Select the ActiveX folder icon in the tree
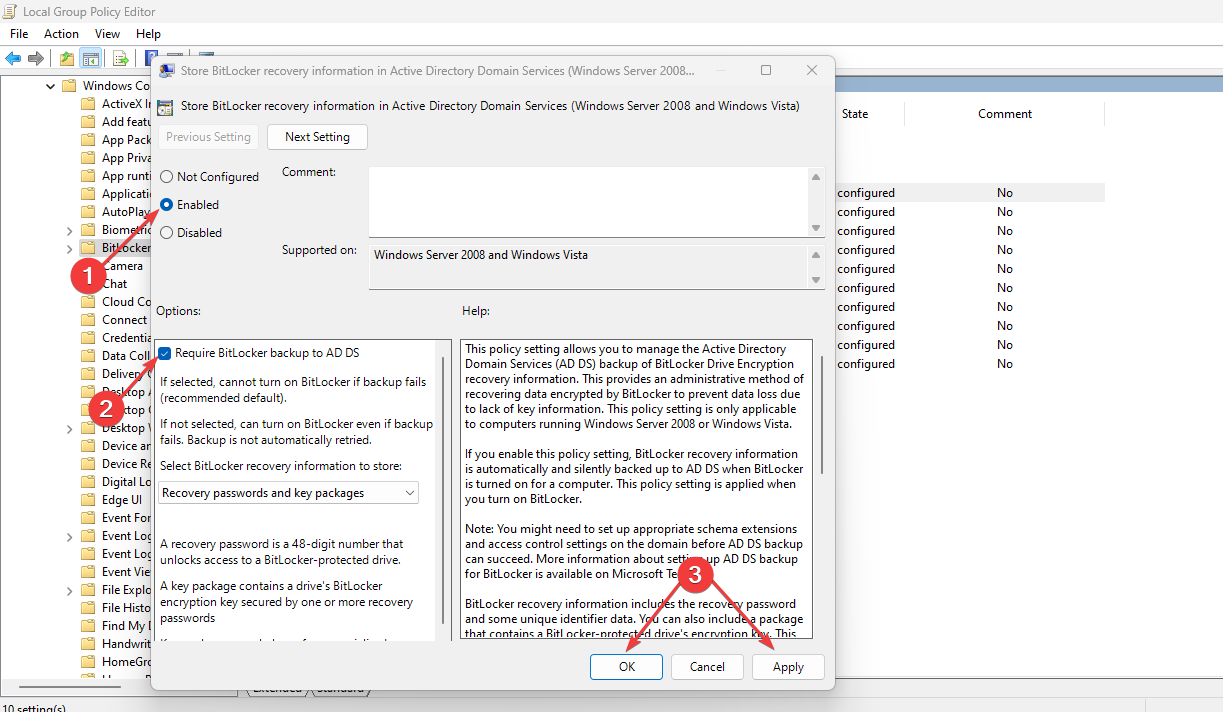The width and height of the screenshot is (1223, 712). pyautogui.click(x=89, y=104)
